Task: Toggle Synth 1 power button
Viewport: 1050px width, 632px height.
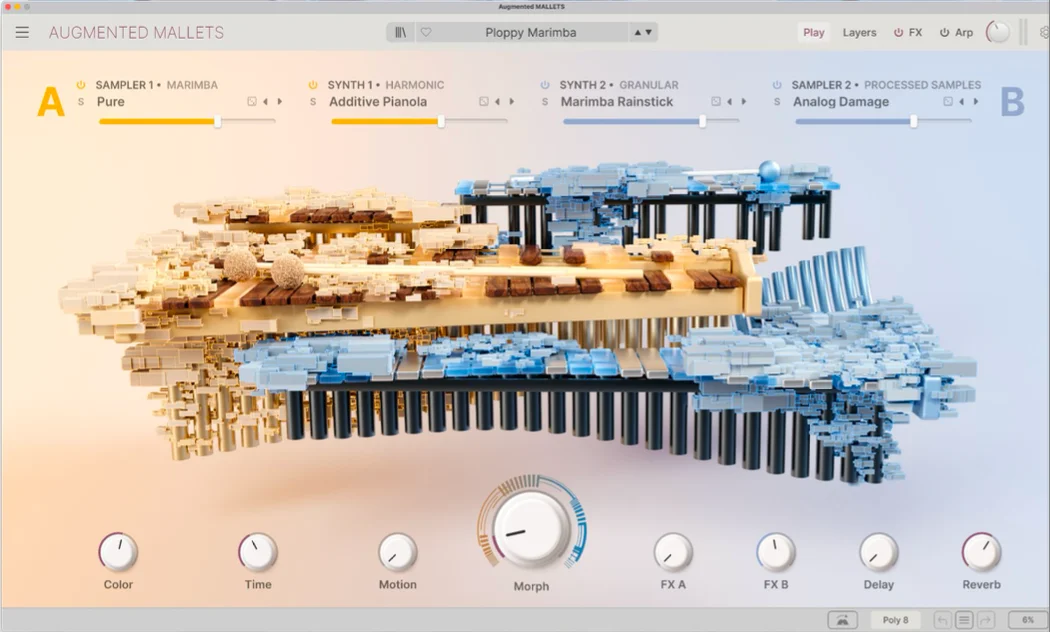Action: pos(313,85)
